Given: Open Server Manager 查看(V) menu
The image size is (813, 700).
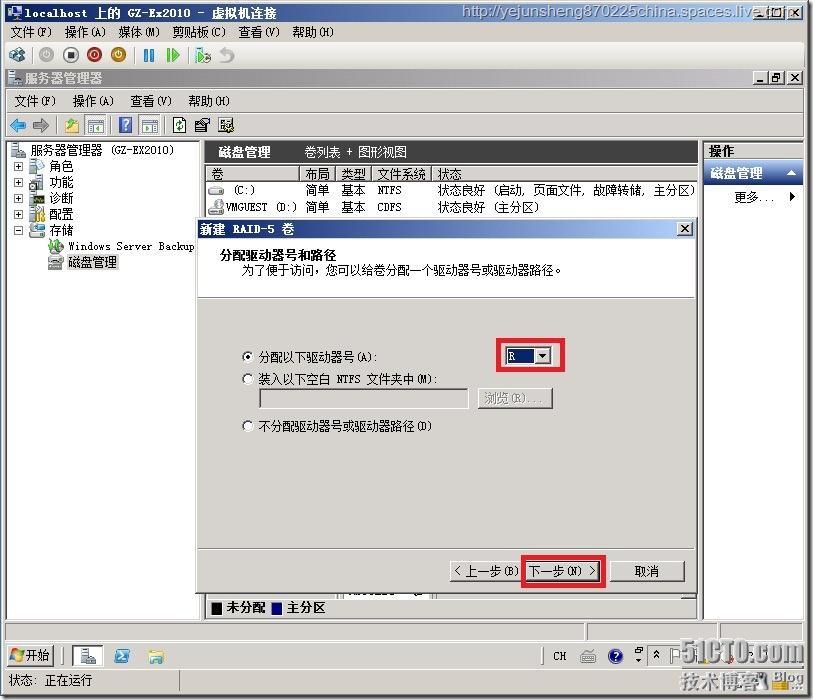Looking at the screenshot, I should [151, 101].
